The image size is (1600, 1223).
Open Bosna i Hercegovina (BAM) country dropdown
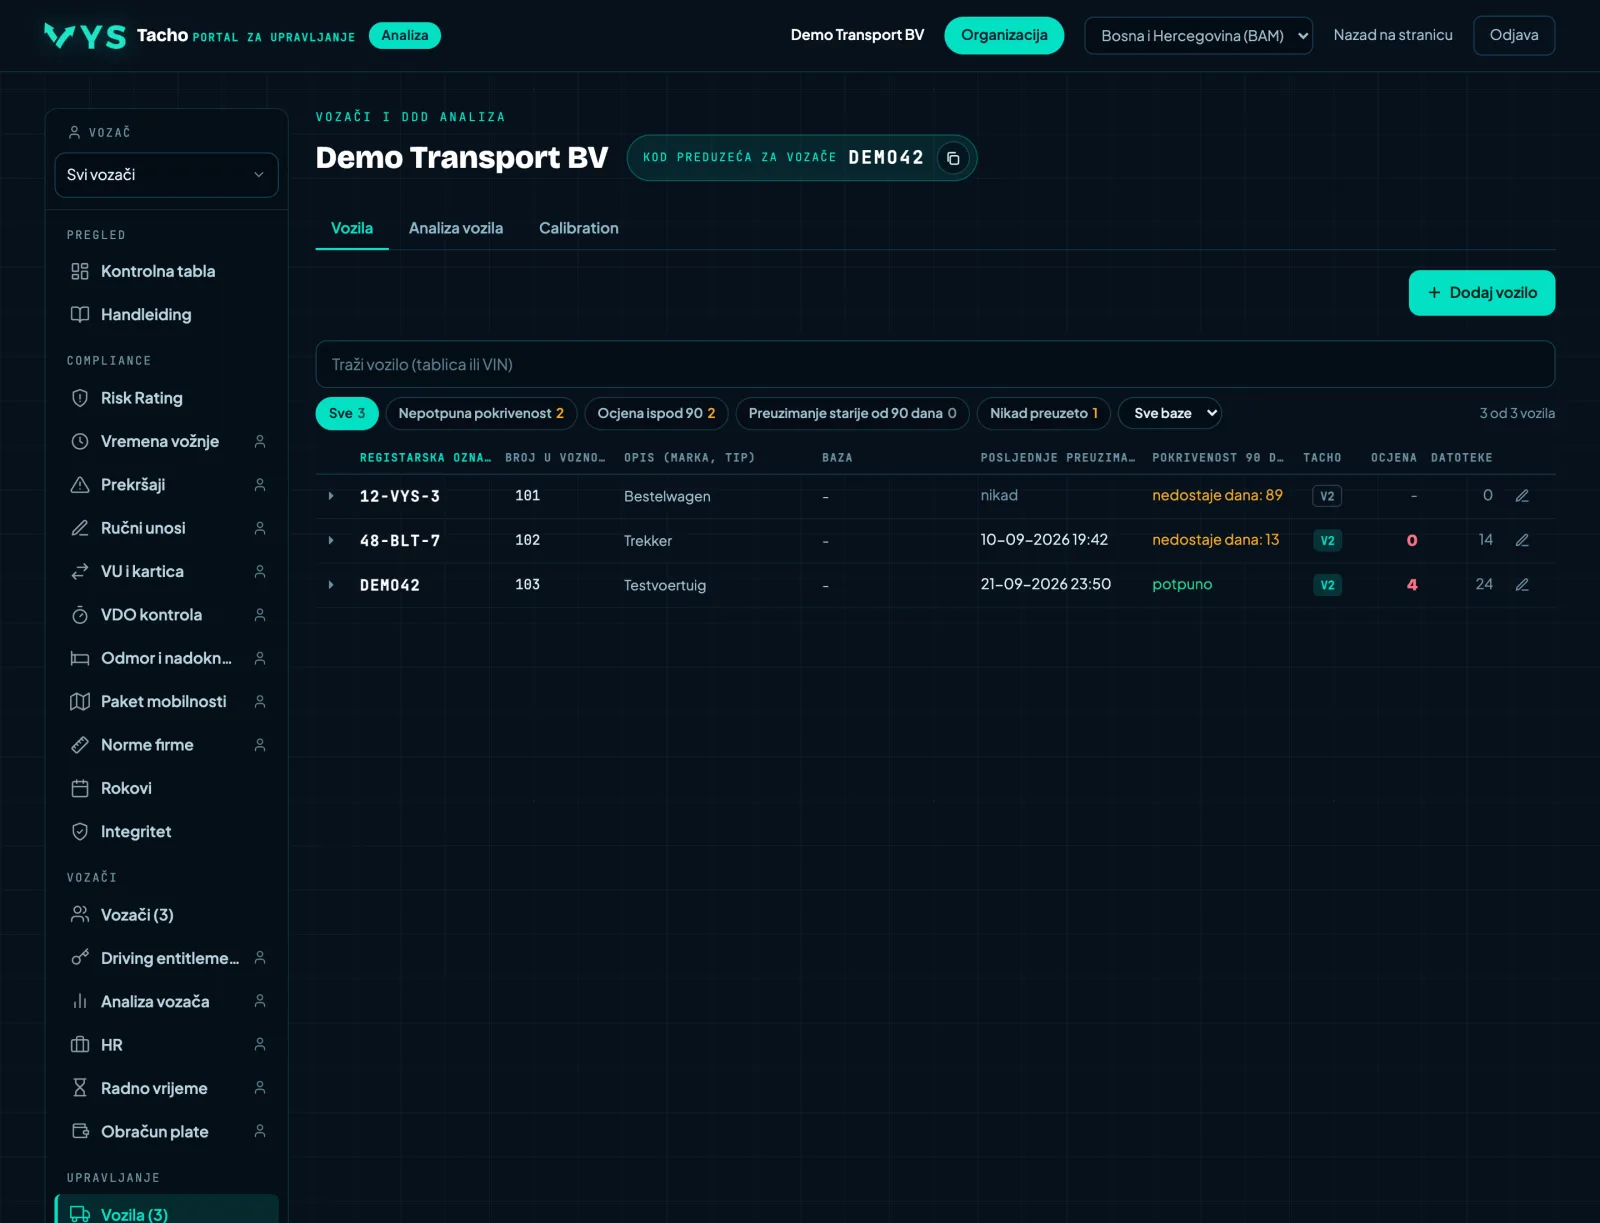[x=1198, y=35]
